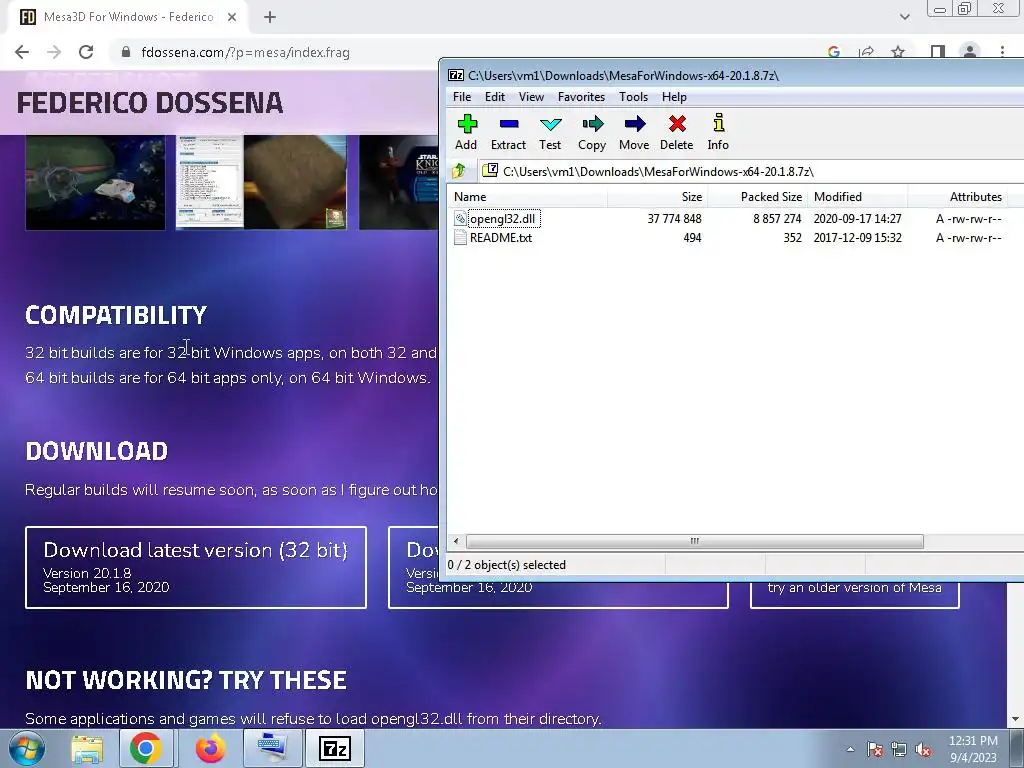The height and width of the screenshot is (768, 1024).
Task: Click the Add button in 7-Zip toolbar
Action: coord(466,132)
